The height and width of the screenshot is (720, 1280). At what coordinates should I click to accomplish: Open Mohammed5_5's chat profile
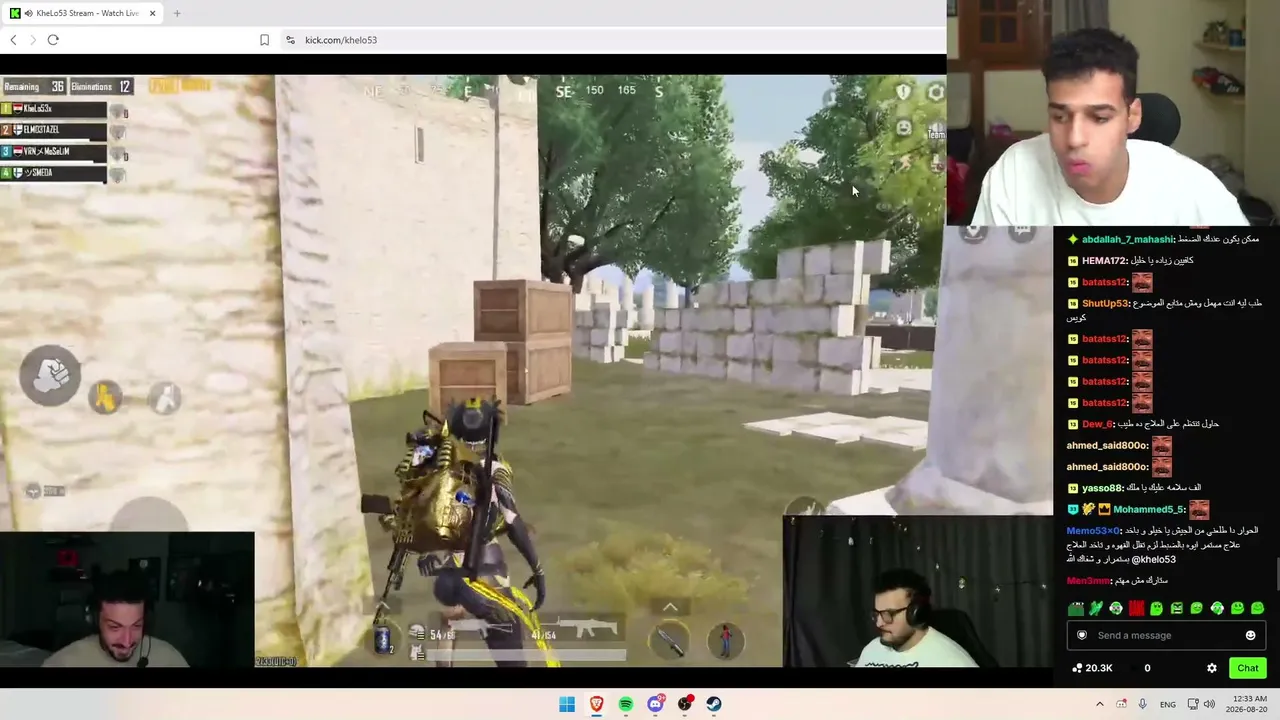click(x=1148, y=509)
